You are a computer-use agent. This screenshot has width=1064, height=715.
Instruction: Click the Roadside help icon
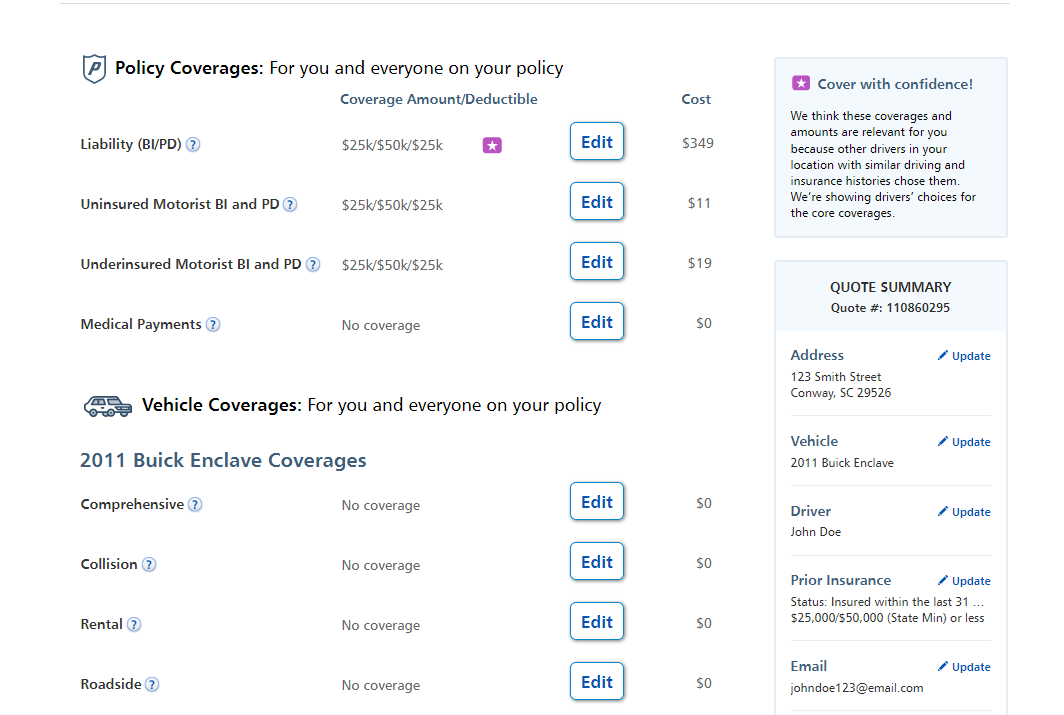151,684
